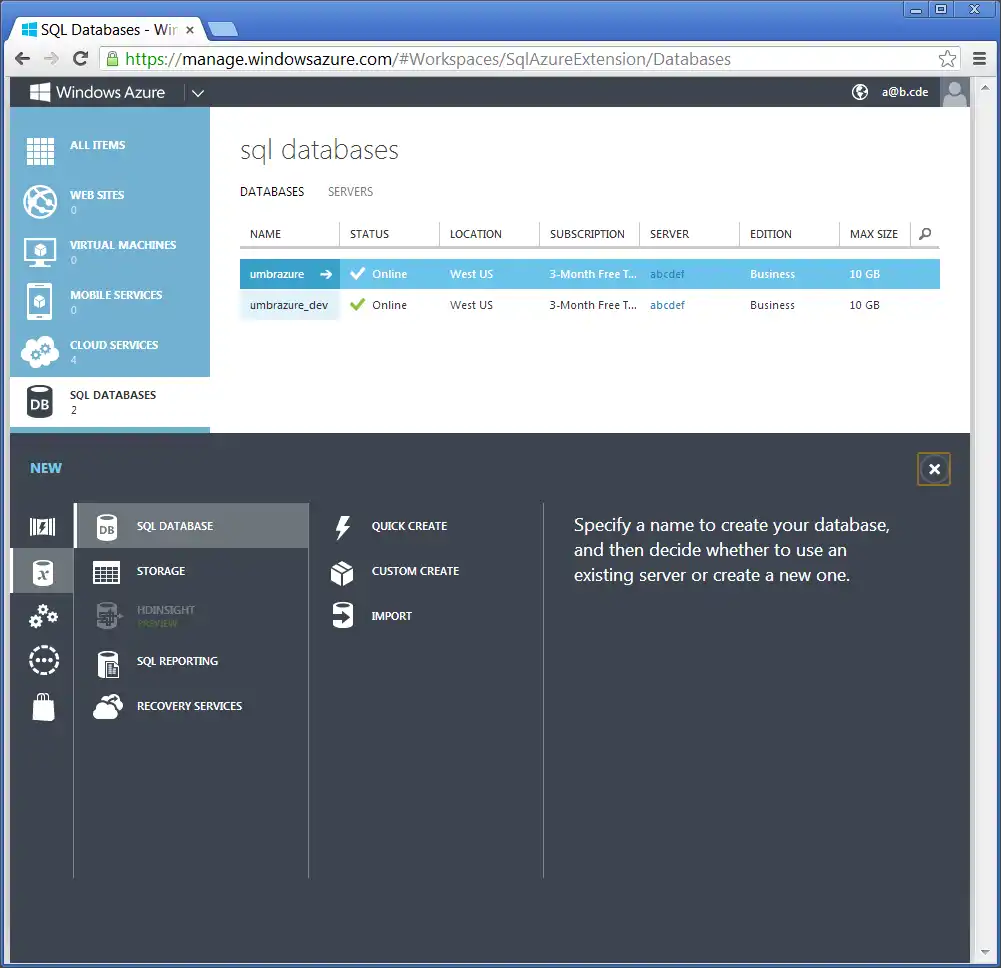Select Network Services dotted-circle icon
Viewport: 1001px width, 968px height.
coord(43,660)
